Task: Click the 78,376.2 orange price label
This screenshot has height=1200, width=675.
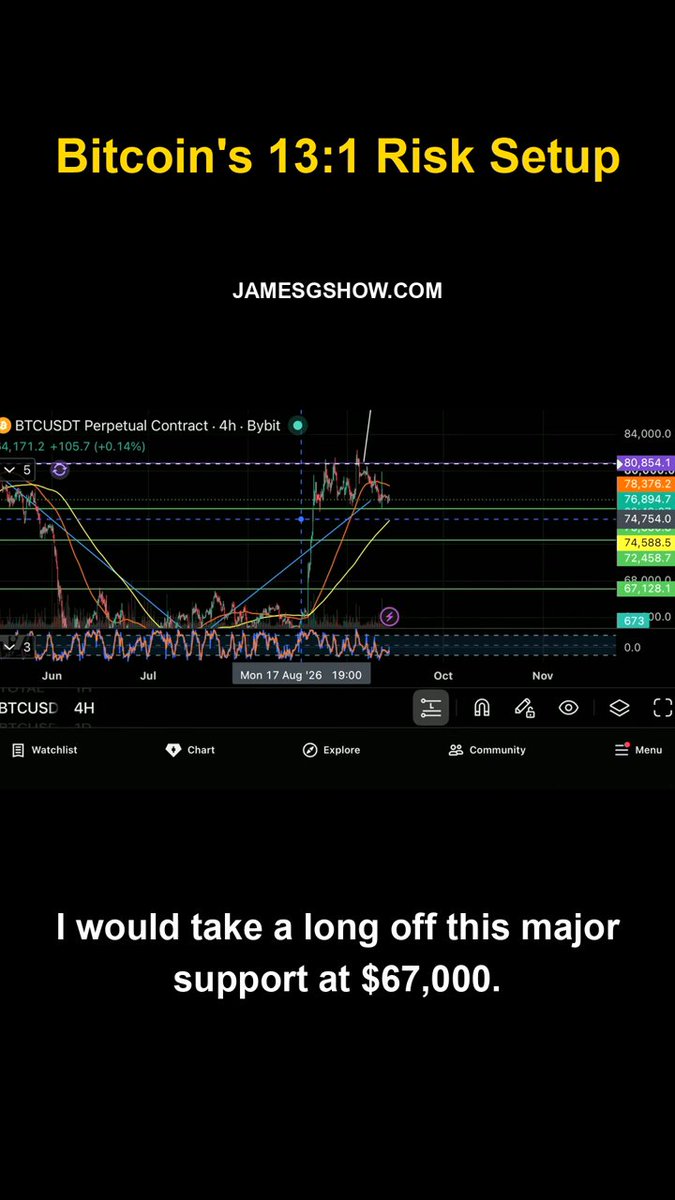Action: point(647,483)
